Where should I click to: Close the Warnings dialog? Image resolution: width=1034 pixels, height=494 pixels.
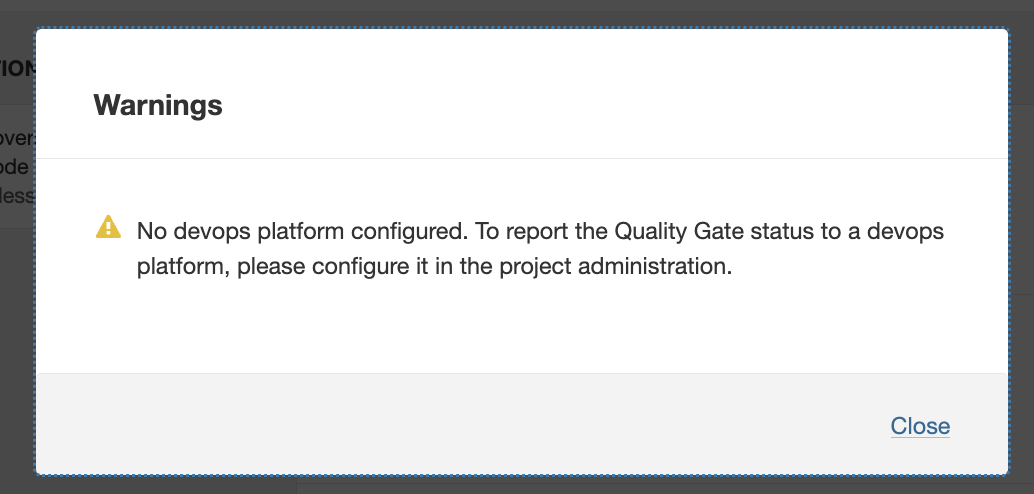(x=920, y=426)
